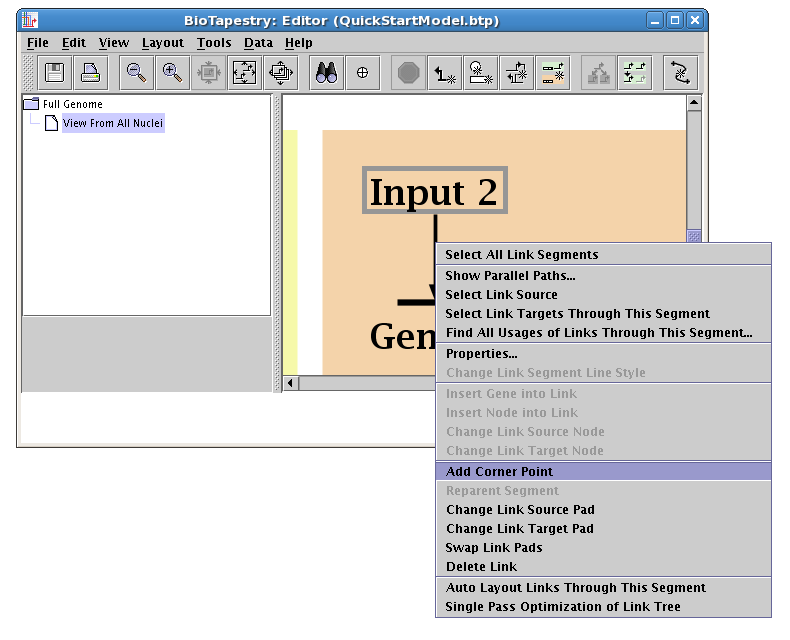This screenshot has height=640, width=790.
Task: Click the small crosshair circle toolbar icon
Action: [x=362, y=72]
